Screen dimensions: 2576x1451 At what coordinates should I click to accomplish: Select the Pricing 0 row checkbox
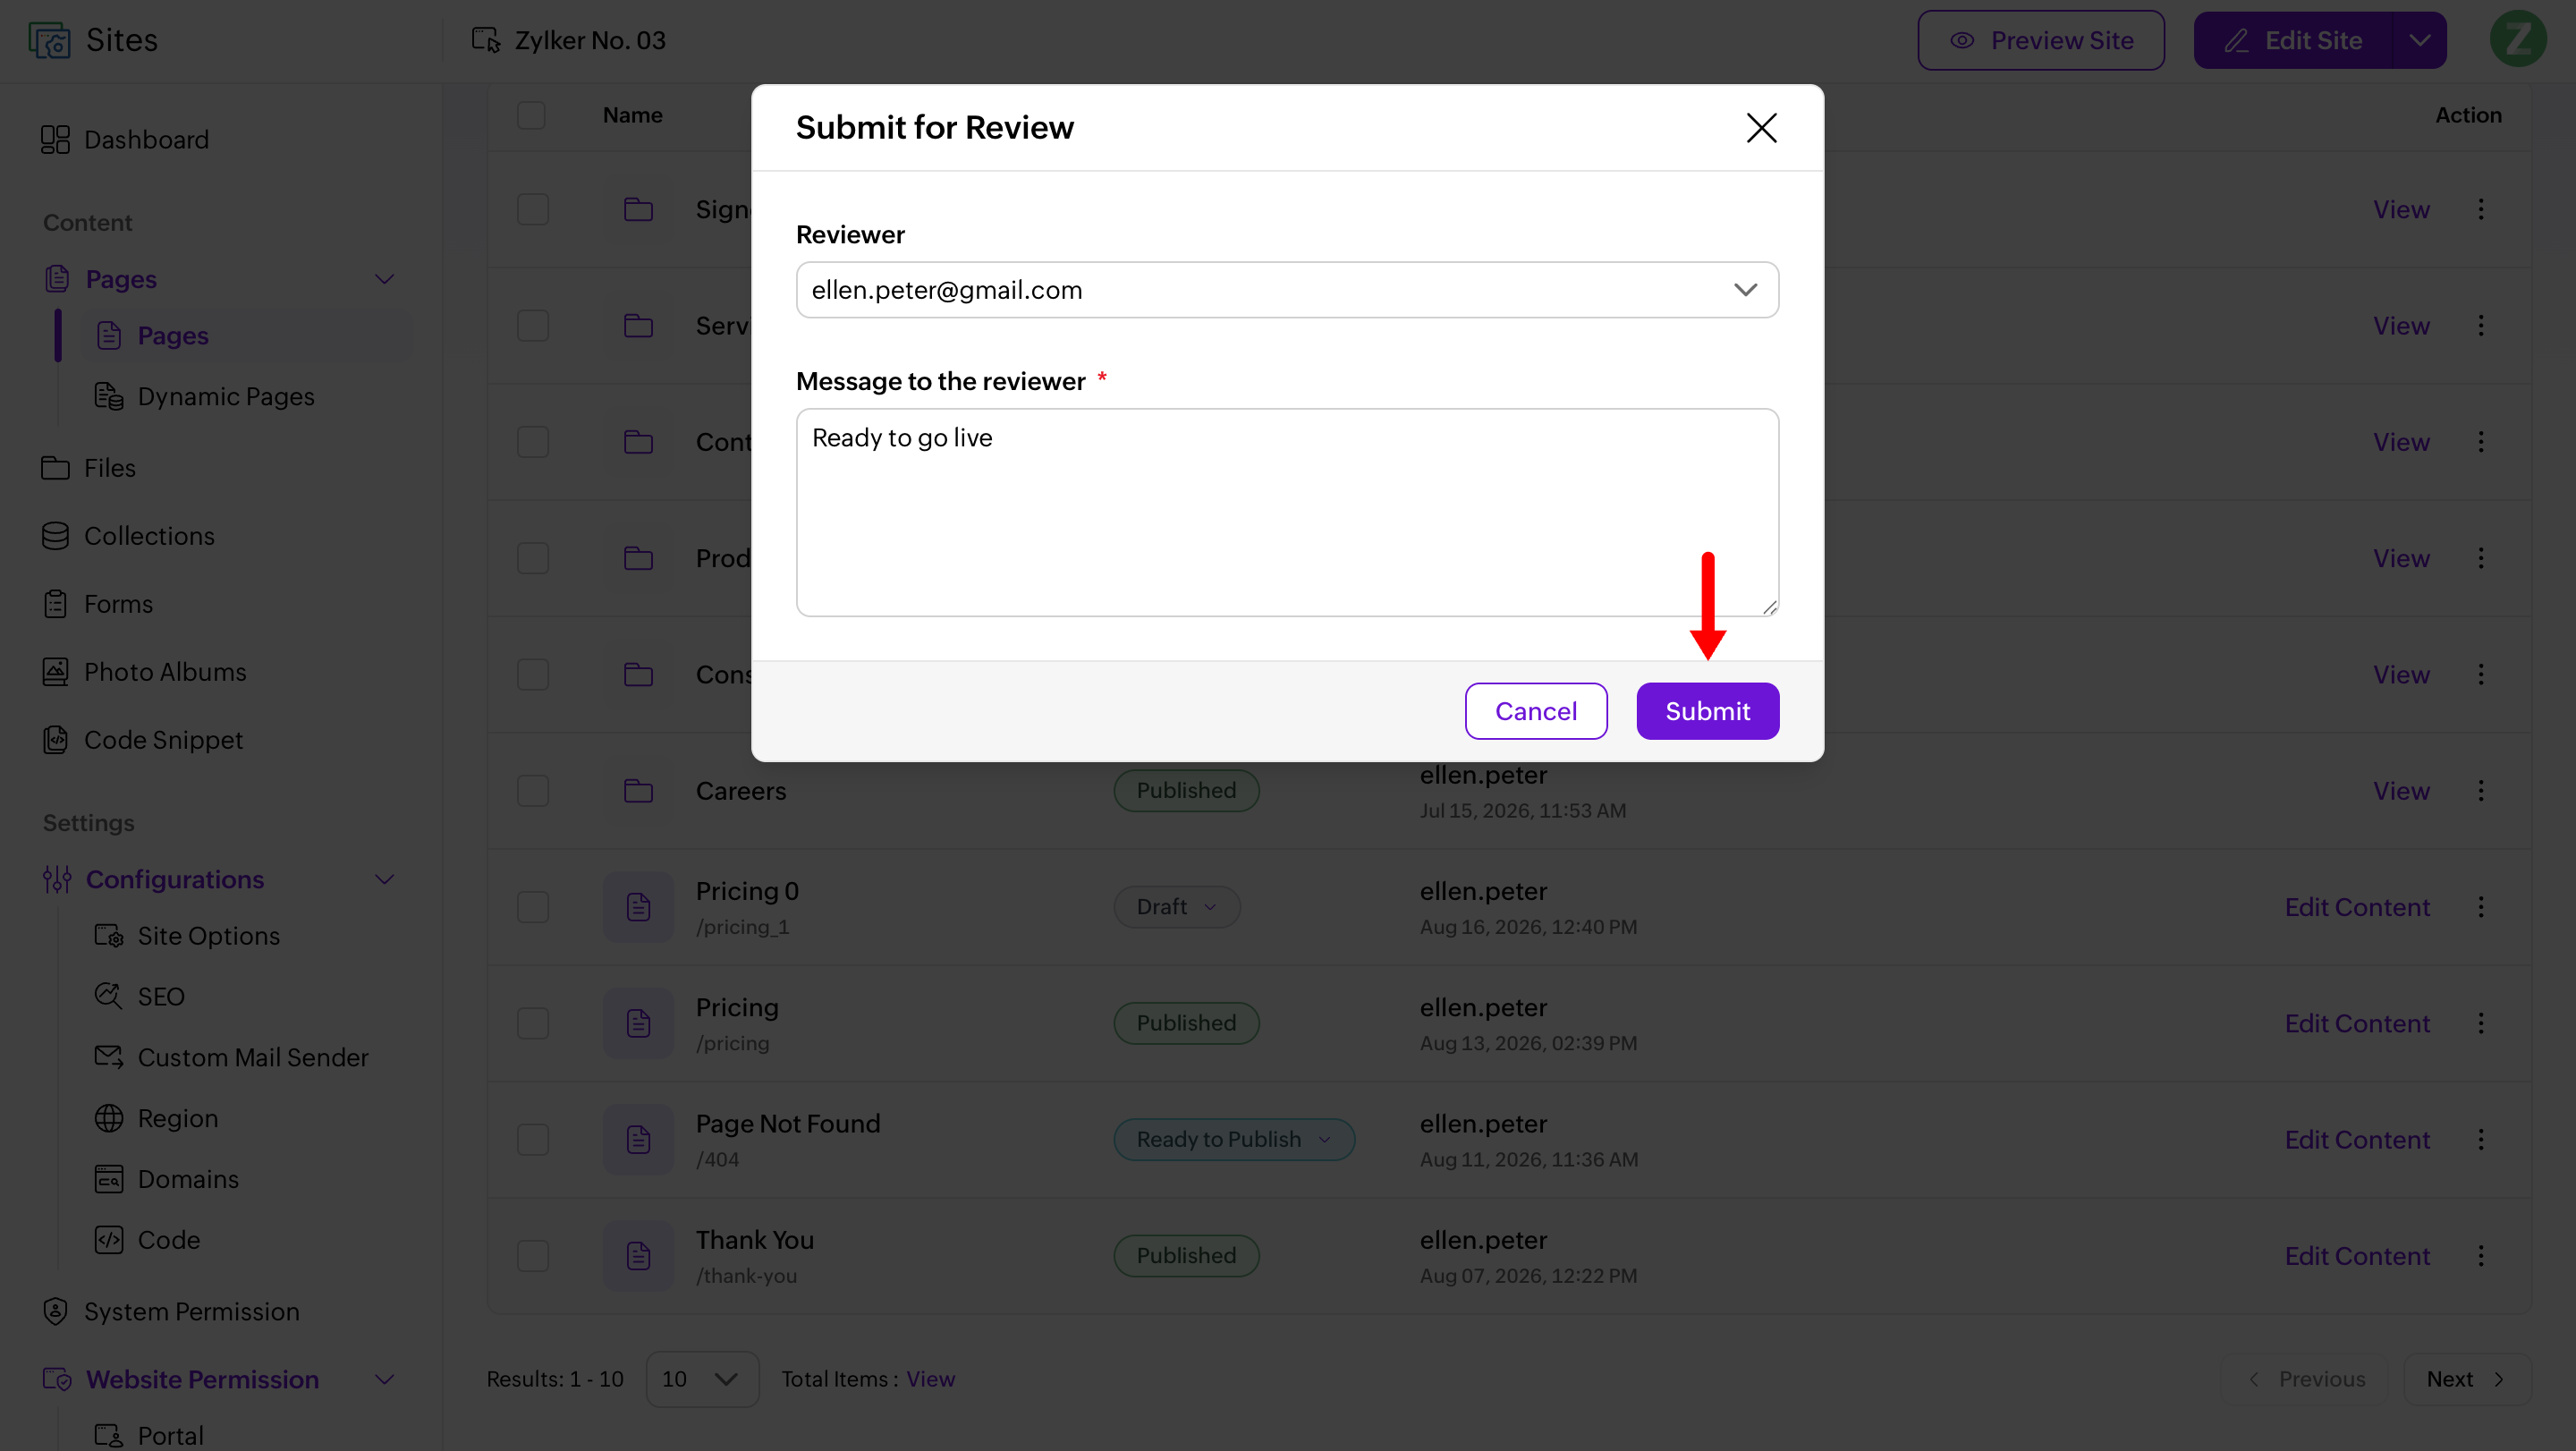(x=533, y=907)
